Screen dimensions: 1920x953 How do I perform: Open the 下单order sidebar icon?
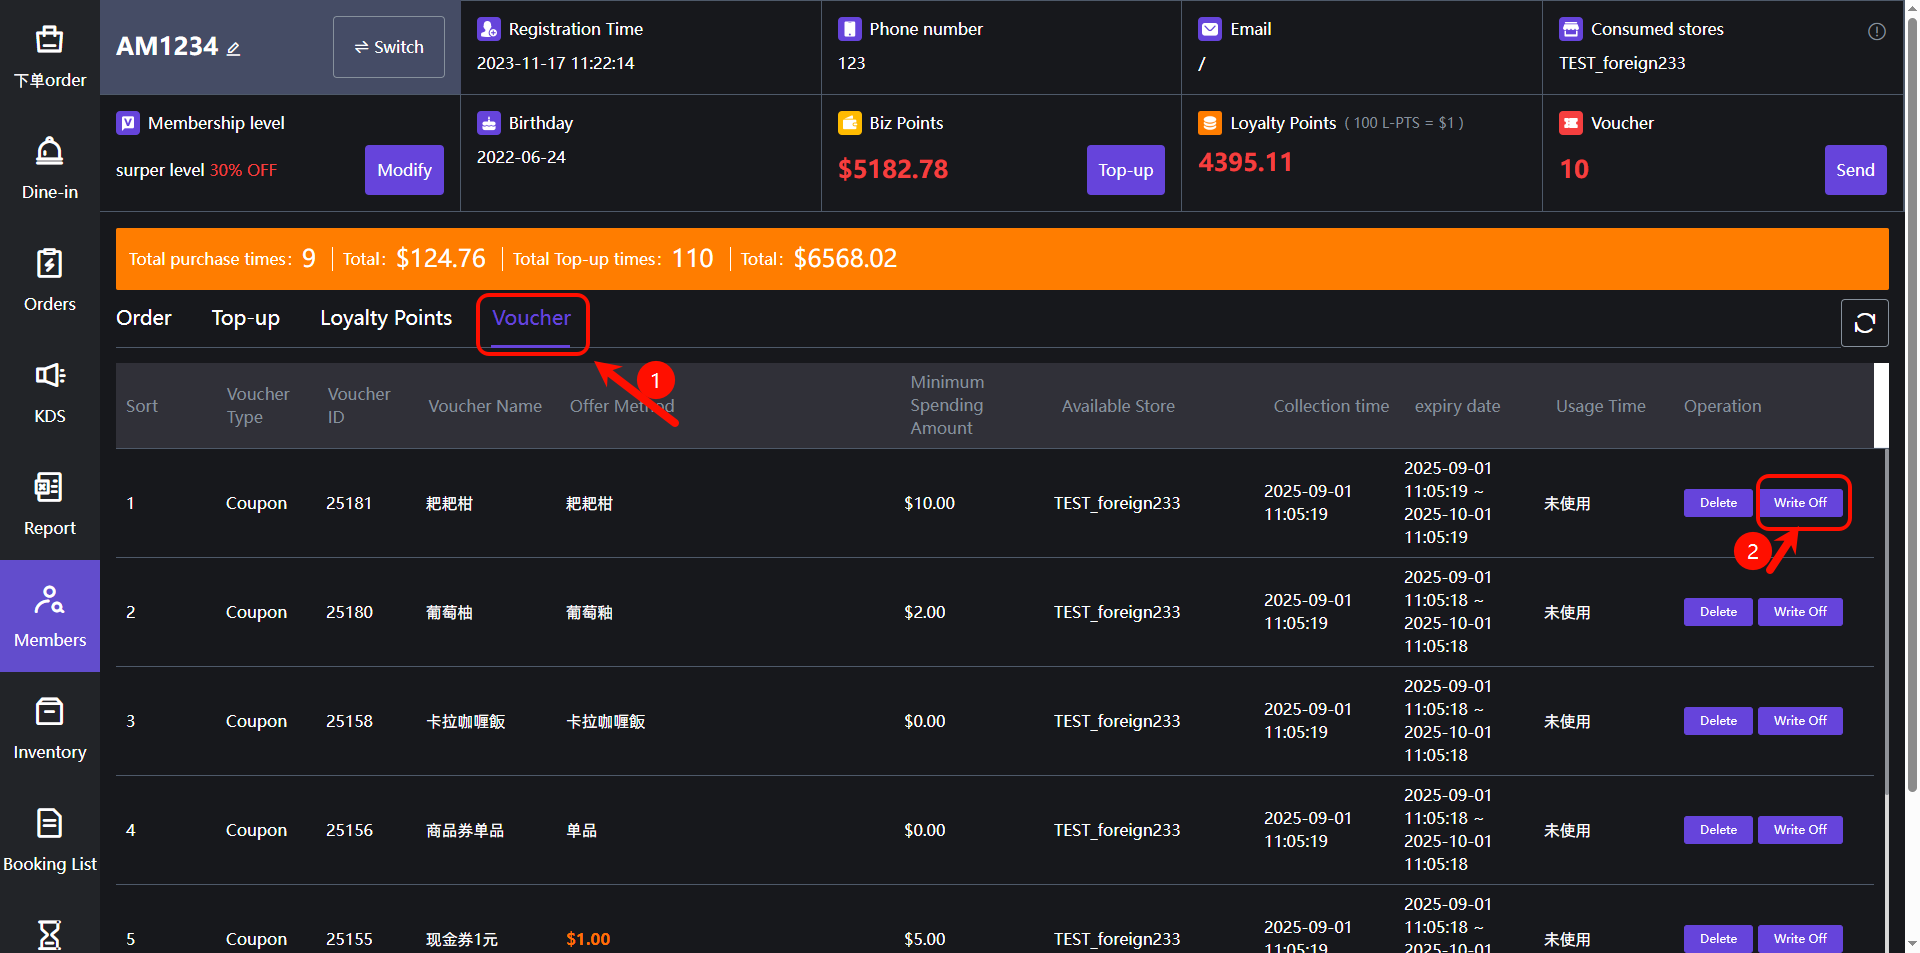pyautogui.click(x=49, y=56)
